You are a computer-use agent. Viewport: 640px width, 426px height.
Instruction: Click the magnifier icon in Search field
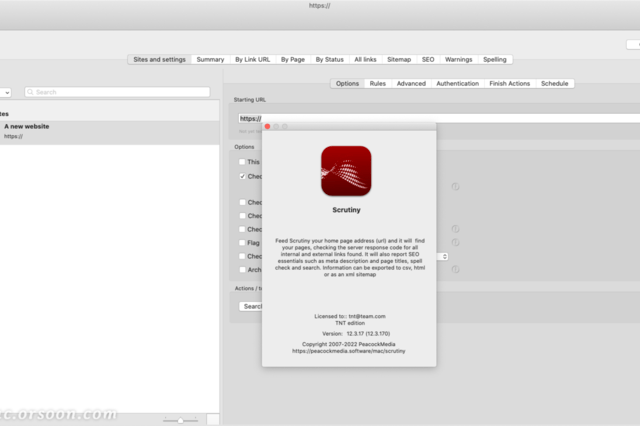[x=30, y=92]
